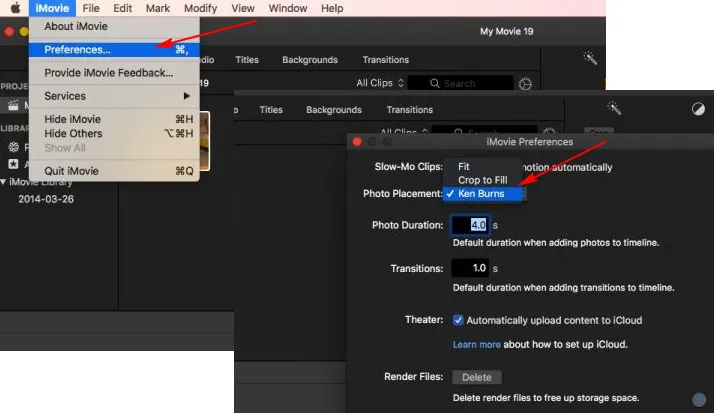Choose Quit iMovie

(114, 171)
